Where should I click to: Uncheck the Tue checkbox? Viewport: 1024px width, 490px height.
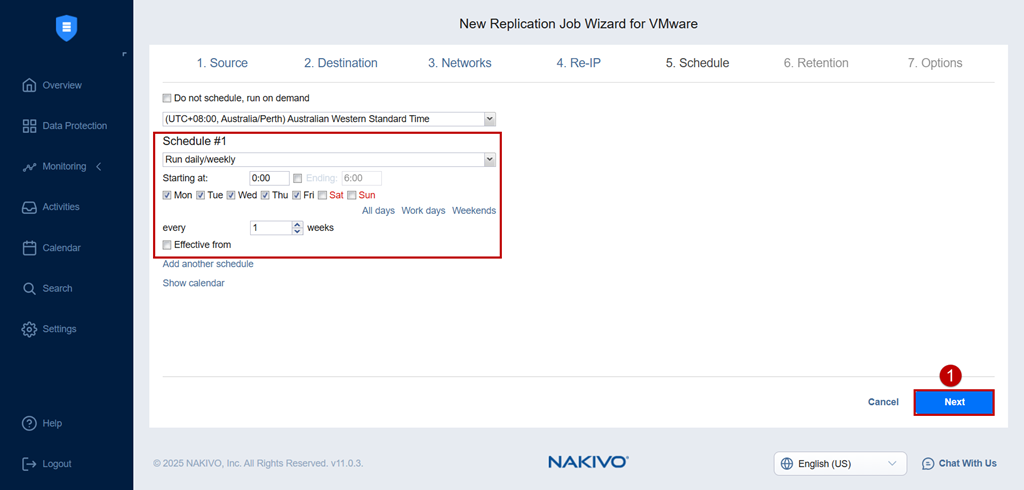[x=200, y=195]
